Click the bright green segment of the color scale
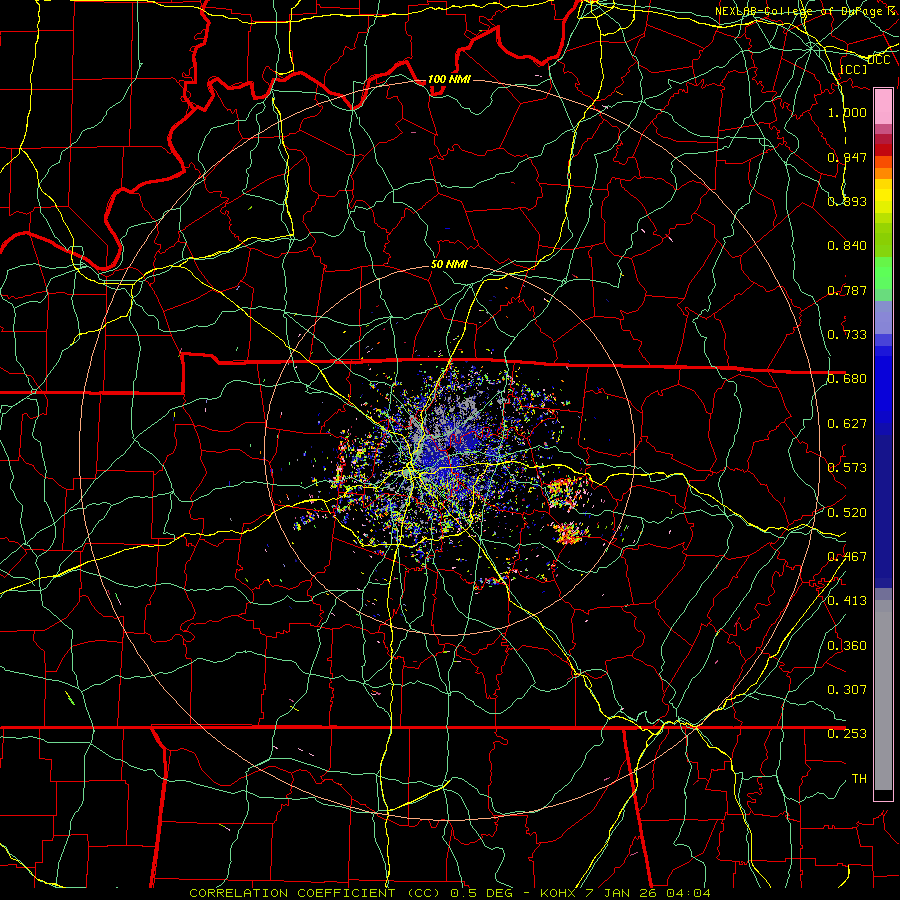 (x=883, y=273)
